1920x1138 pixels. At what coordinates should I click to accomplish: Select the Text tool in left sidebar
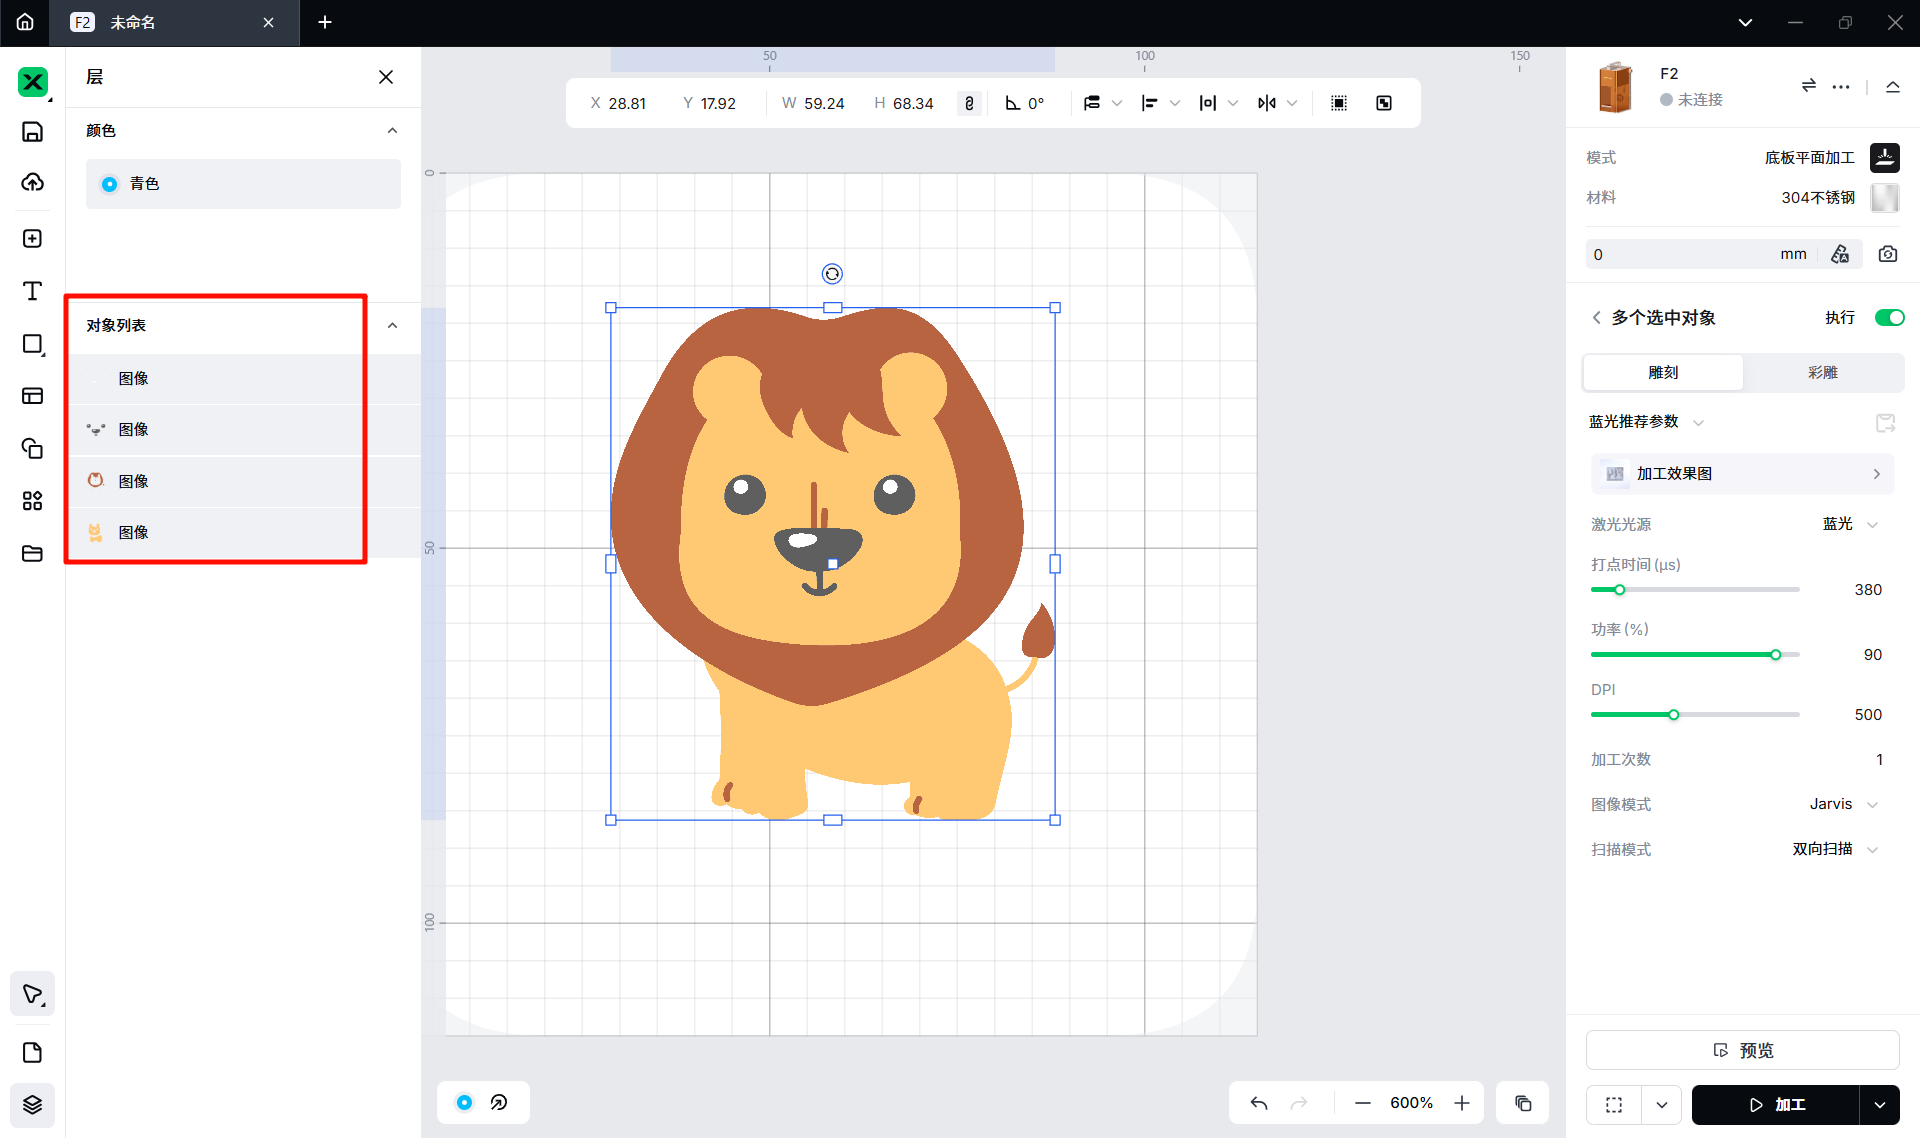pos(32,291)
